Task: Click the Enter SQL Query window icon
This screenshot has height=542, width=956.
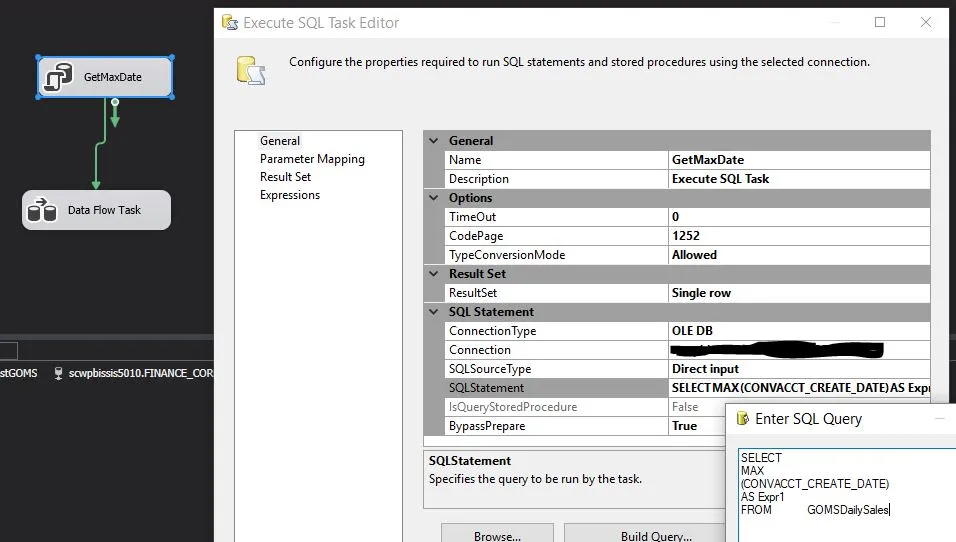Action: 742,418
